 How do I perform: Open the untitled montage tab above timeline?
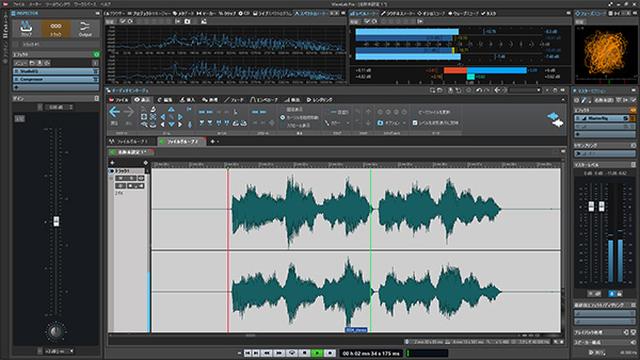[131, 152]
